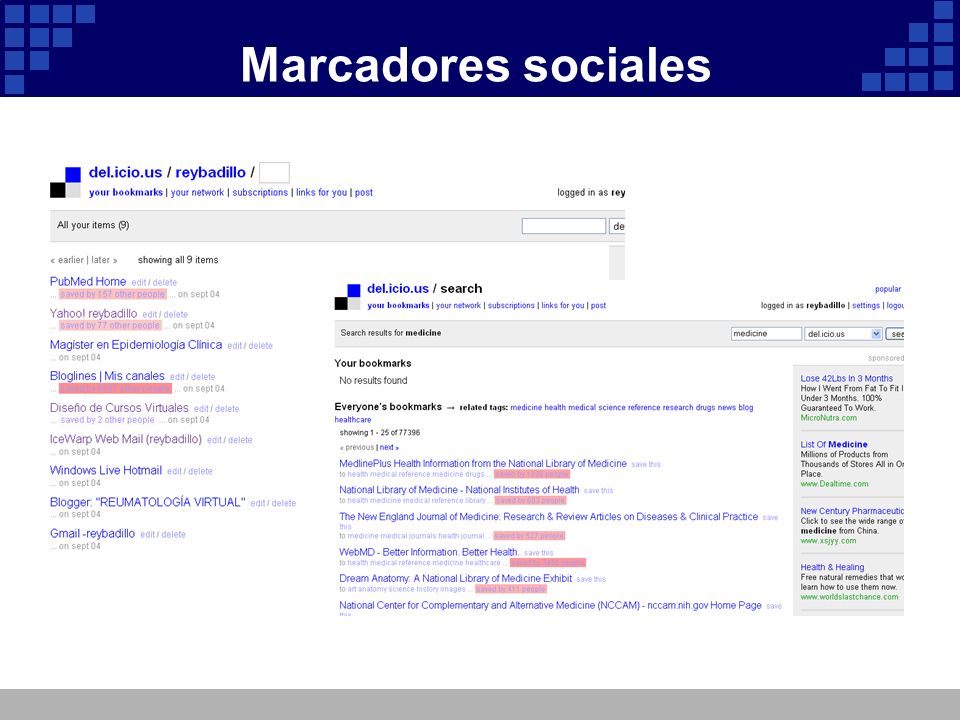Open sponsored ad 'List Of Medicine'
This screenshot has width=960, height=720.
click(x=834, y=444)
